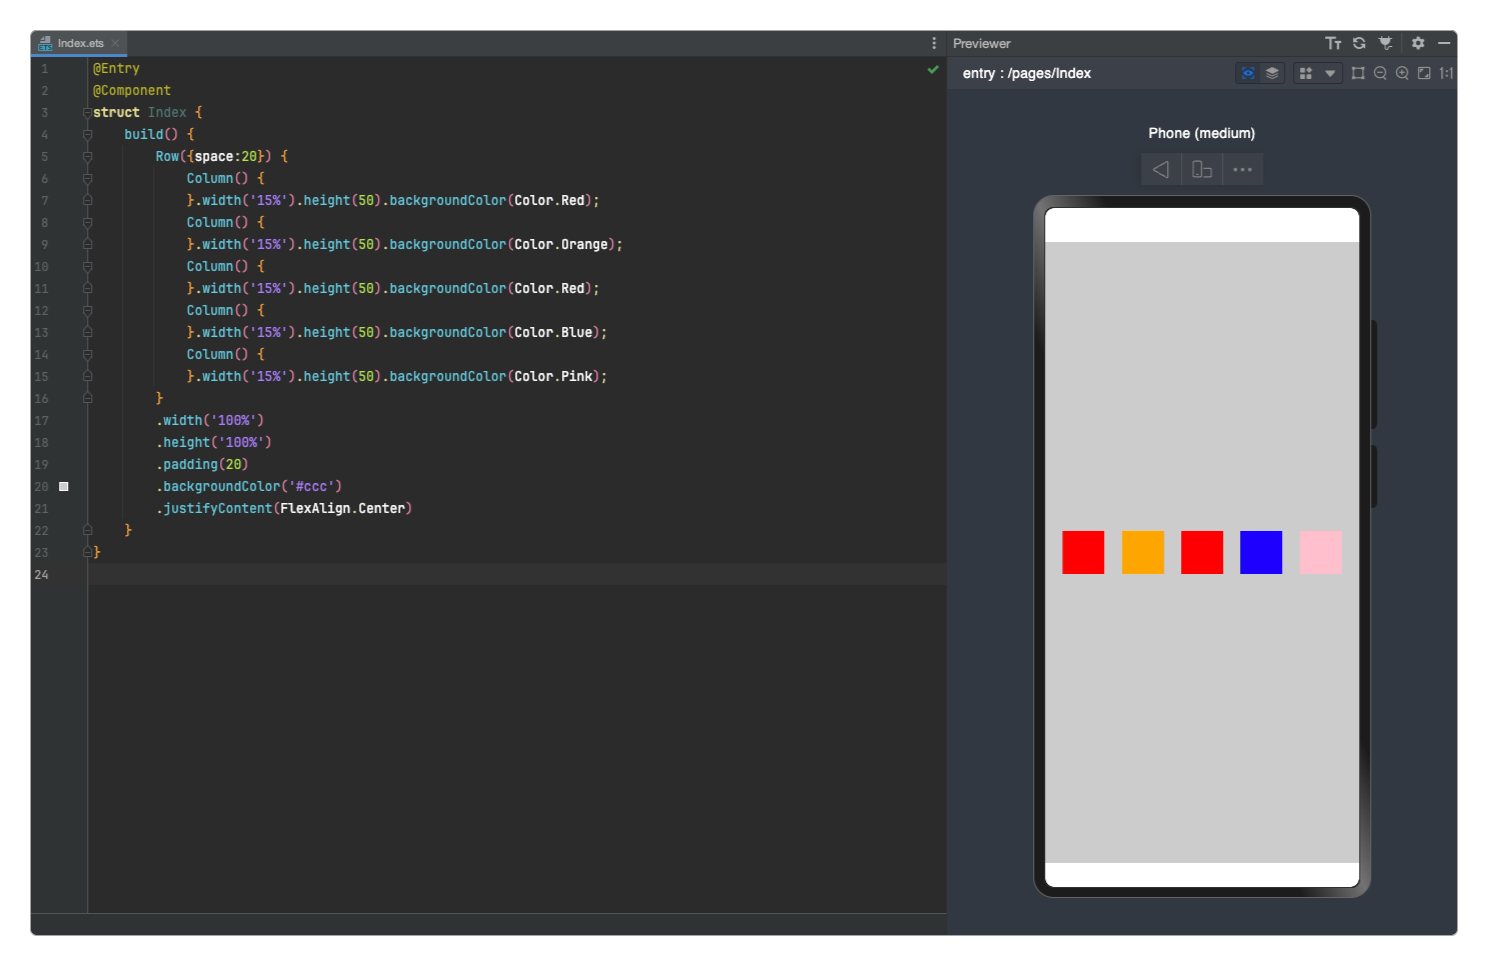1488x966 pixels.
Task: Click the first red square in preview
Action: pyautogui.click(x=1083, y=552)
